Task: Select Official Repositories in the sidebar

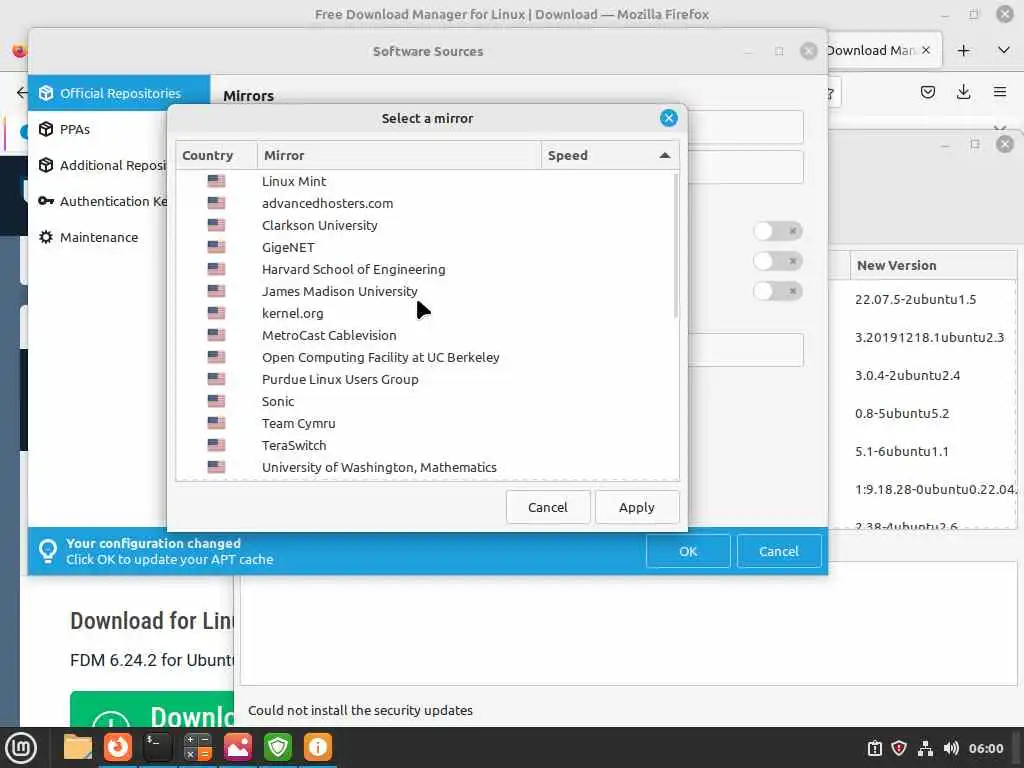Action: pos(119,93)
